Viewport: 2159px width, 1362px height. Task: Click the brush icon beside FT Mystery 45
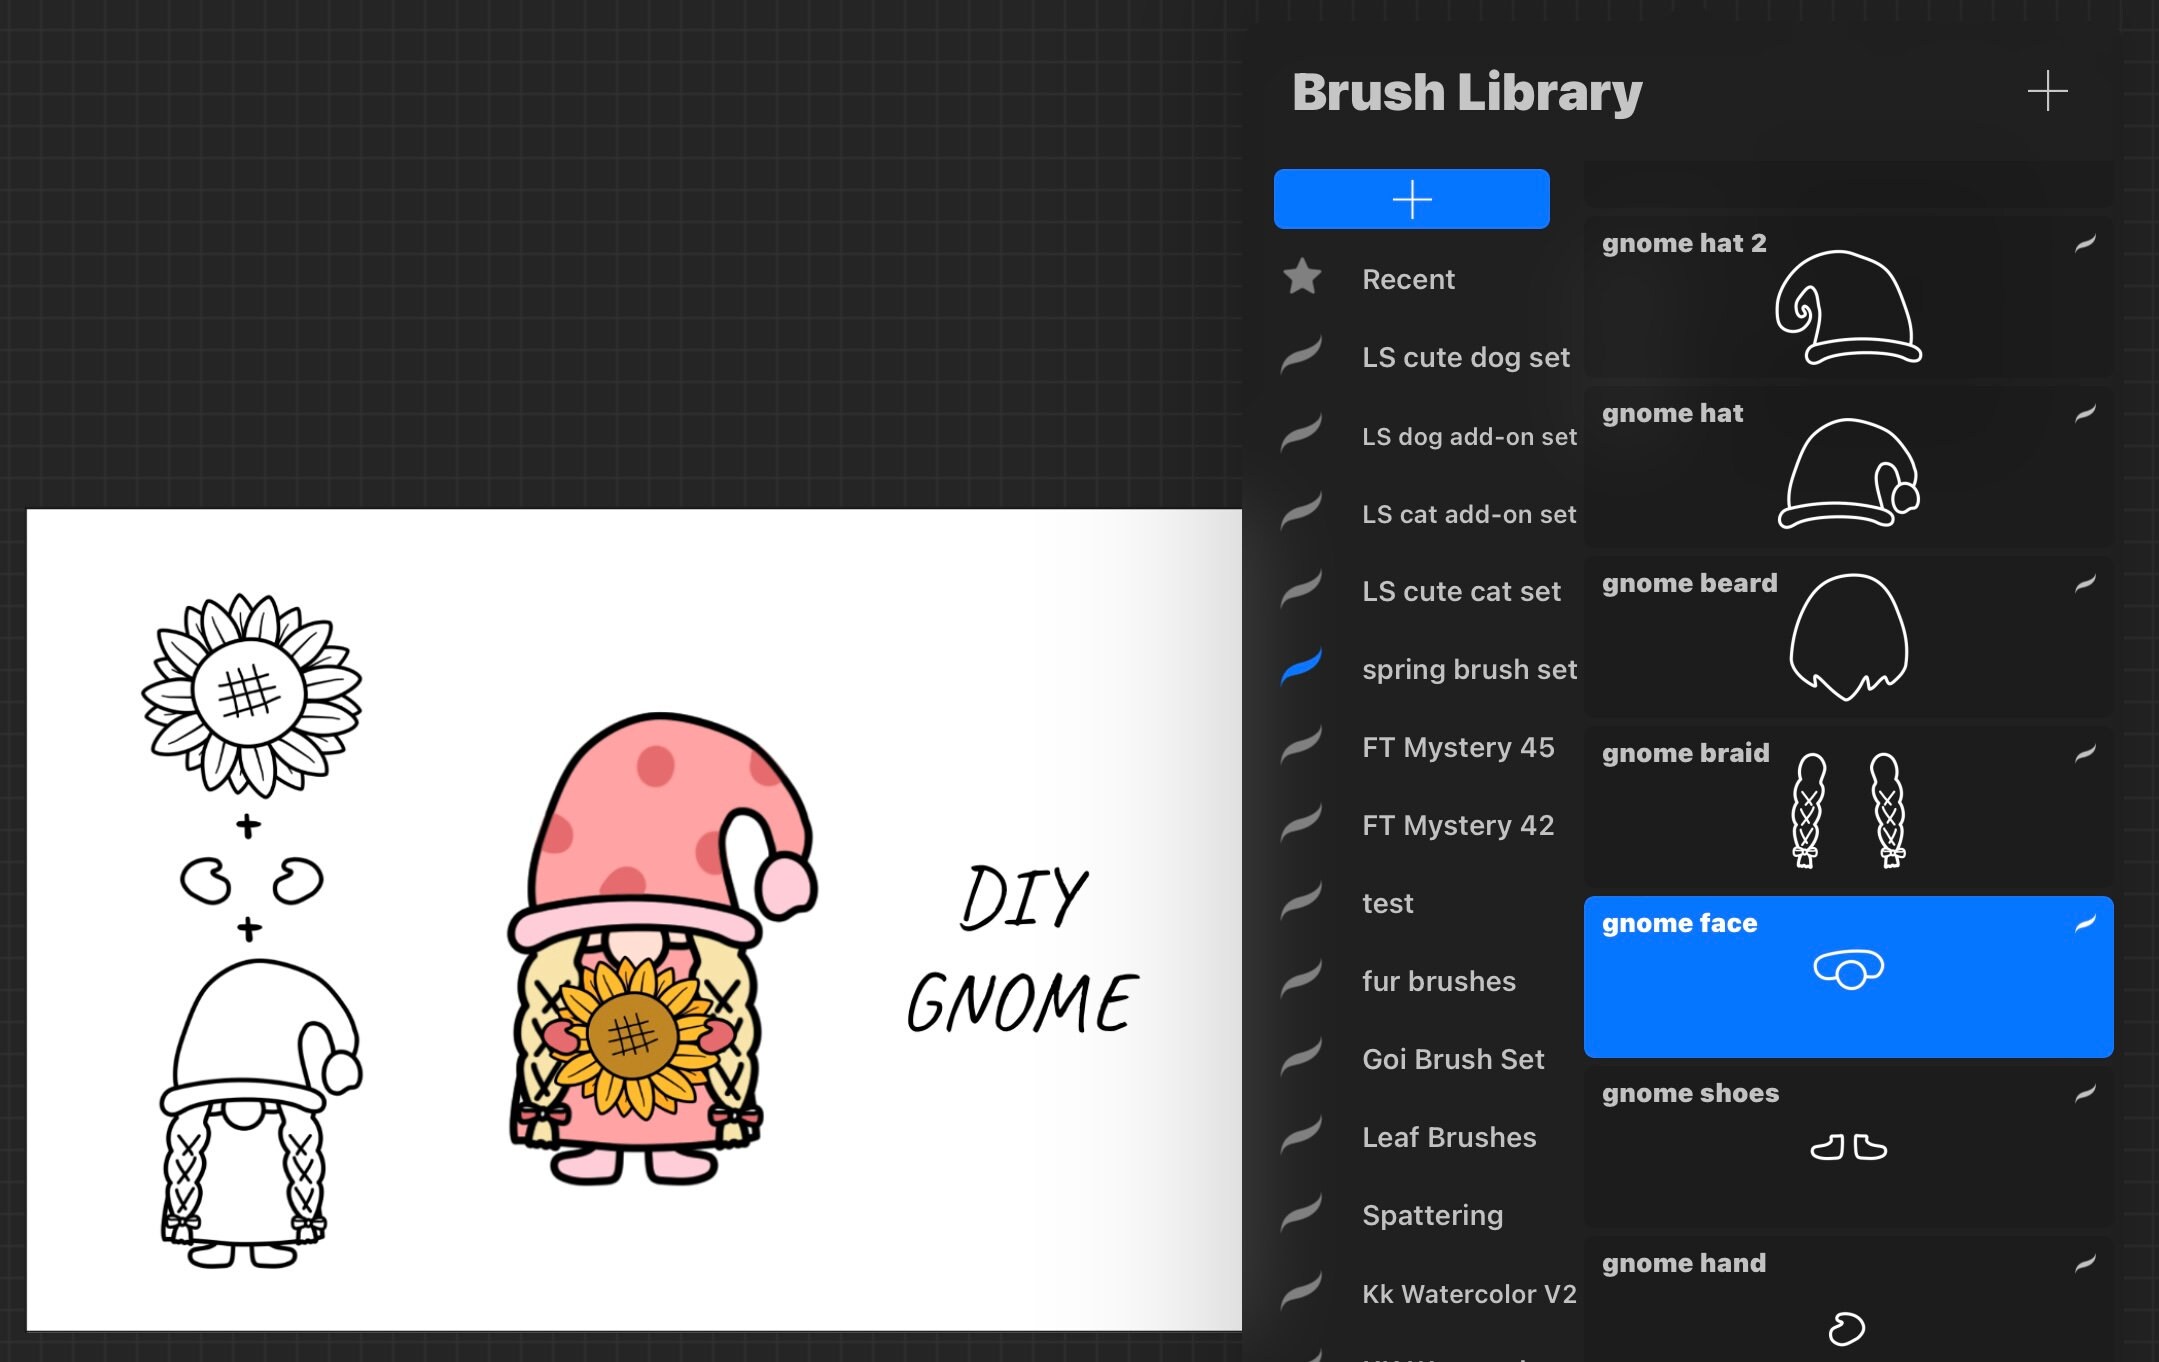[1302, 745]
